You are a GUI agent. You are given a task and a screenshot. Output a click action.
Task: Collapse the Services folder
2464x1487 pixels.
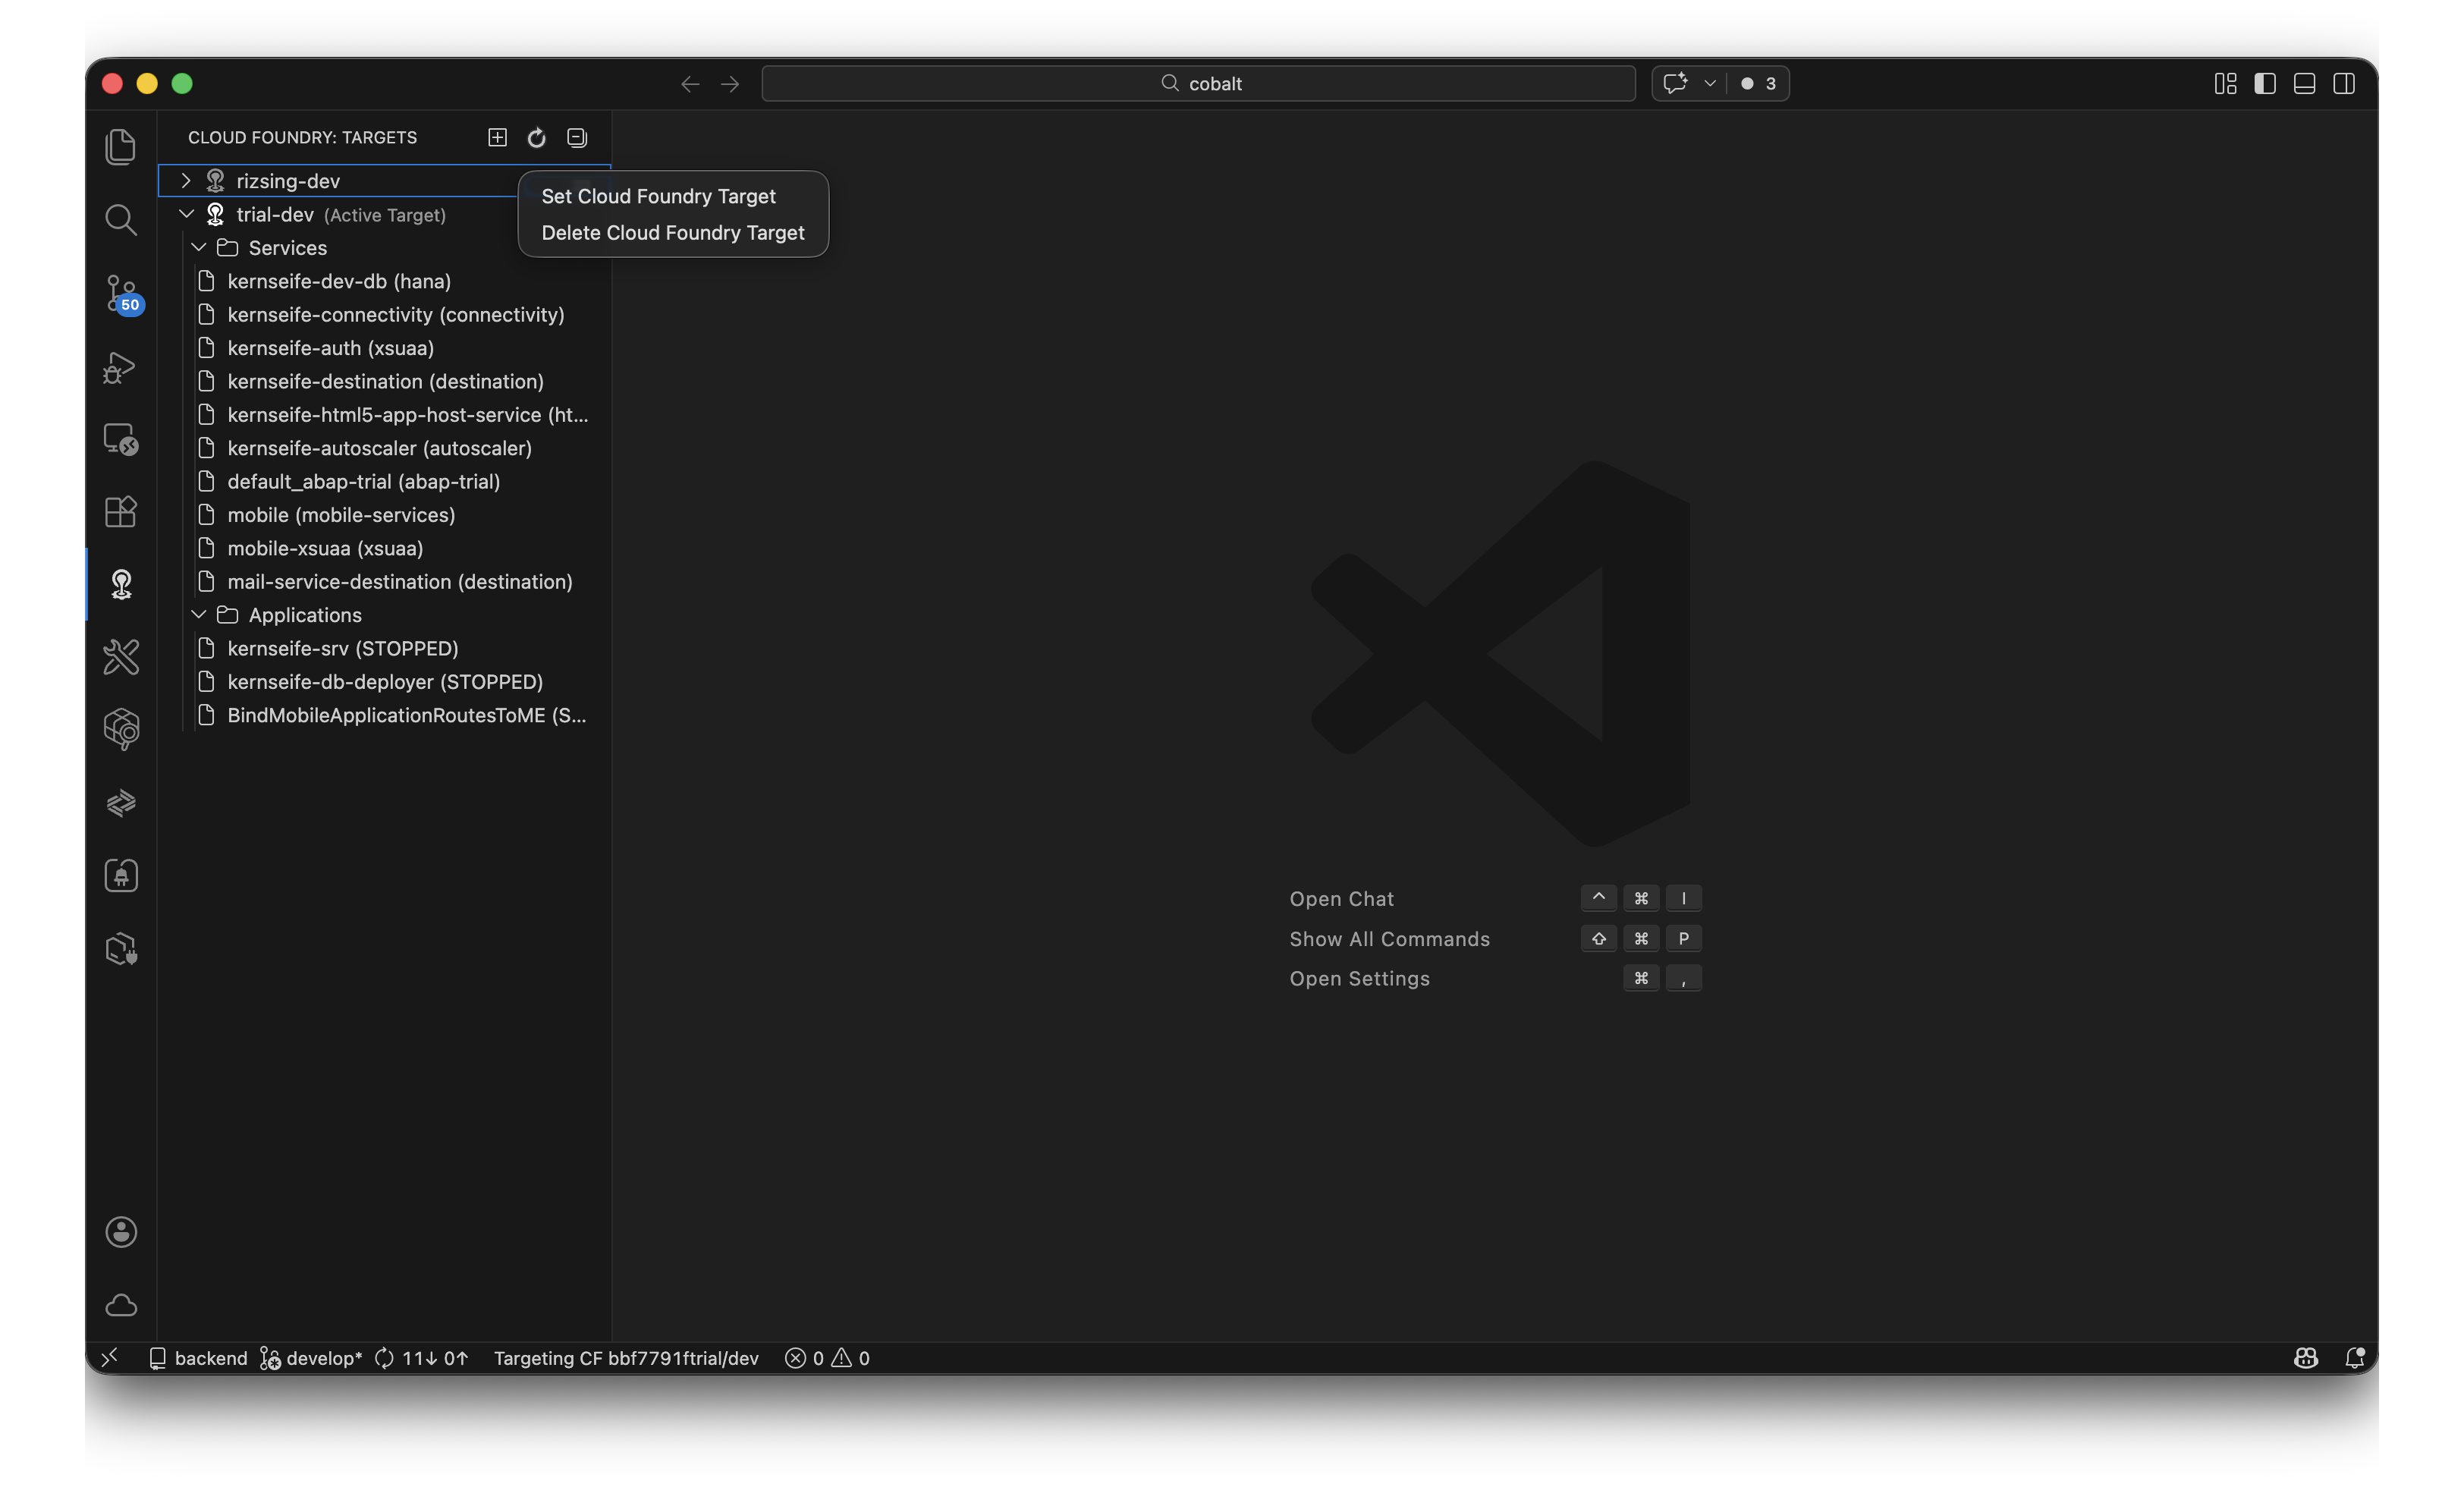[199, 248]
